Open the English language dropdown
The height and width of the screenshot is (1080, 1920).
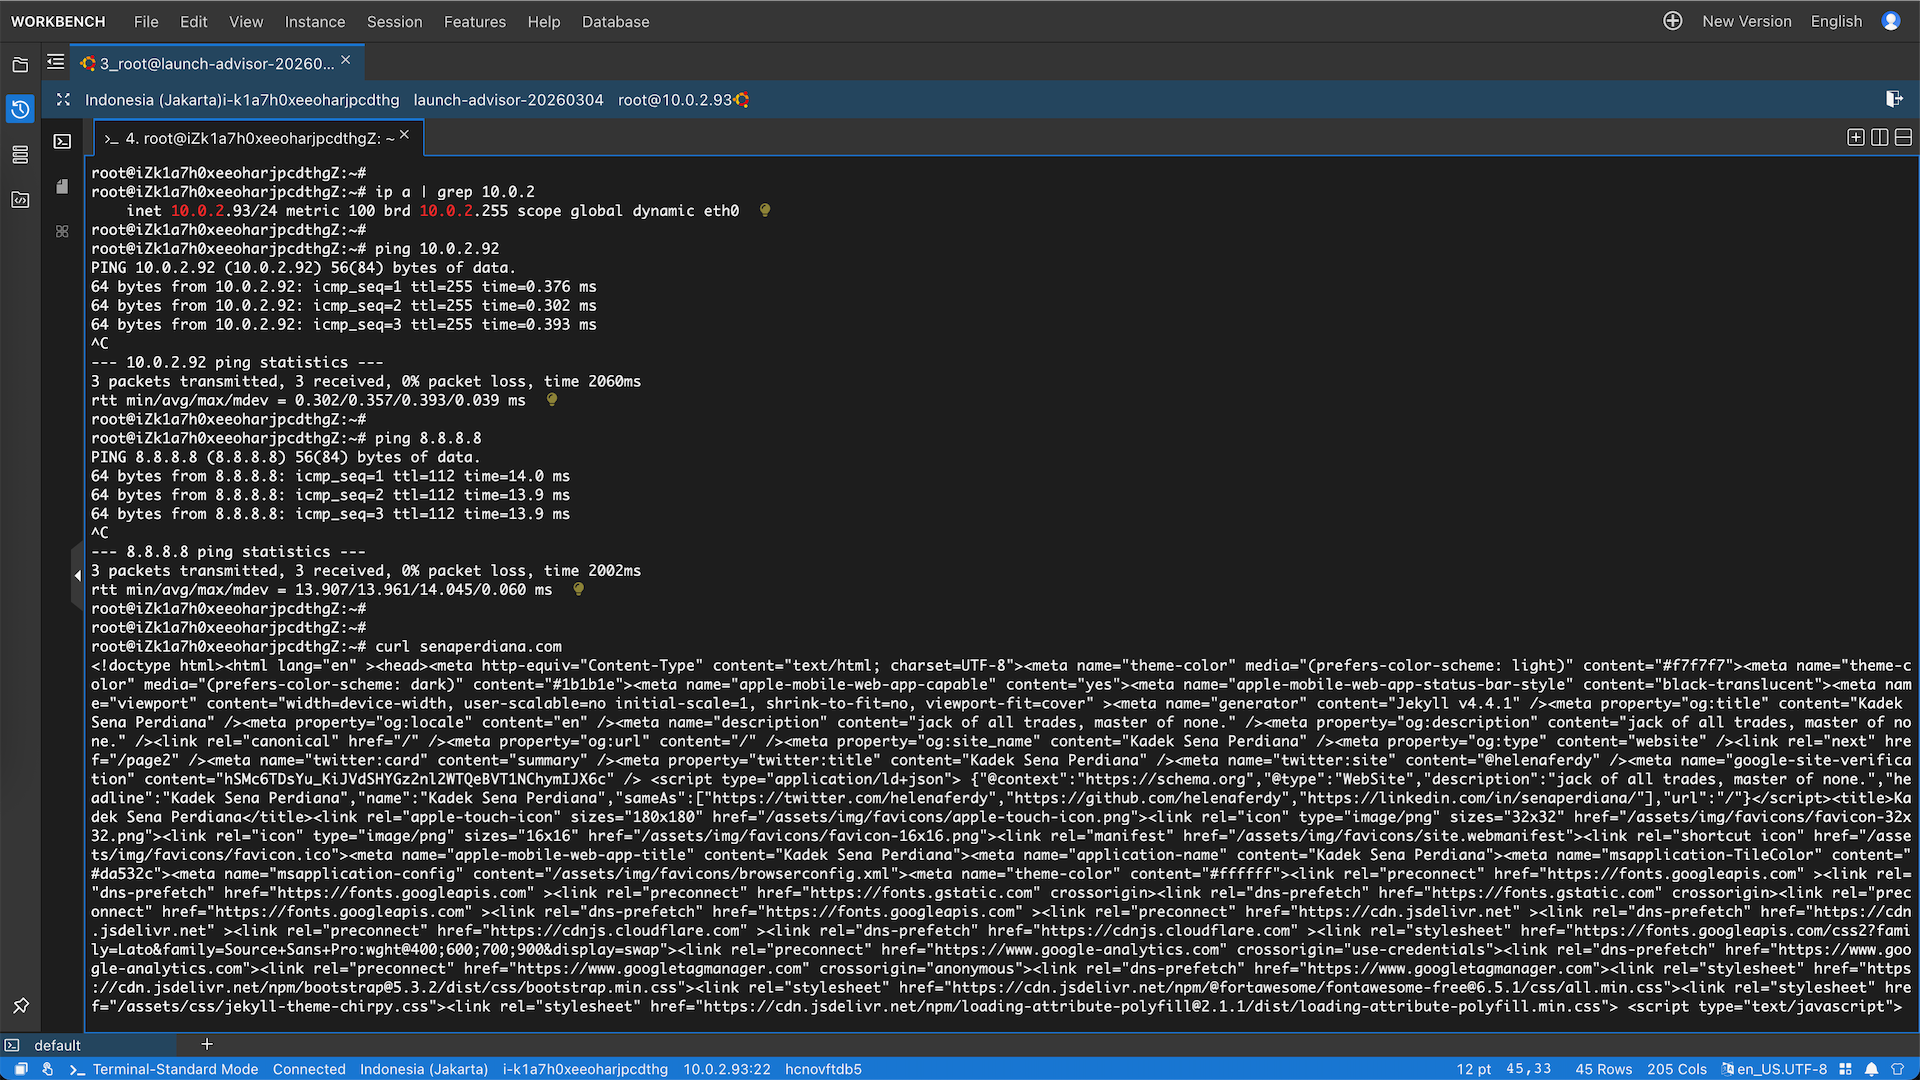tap(1836, 21)
